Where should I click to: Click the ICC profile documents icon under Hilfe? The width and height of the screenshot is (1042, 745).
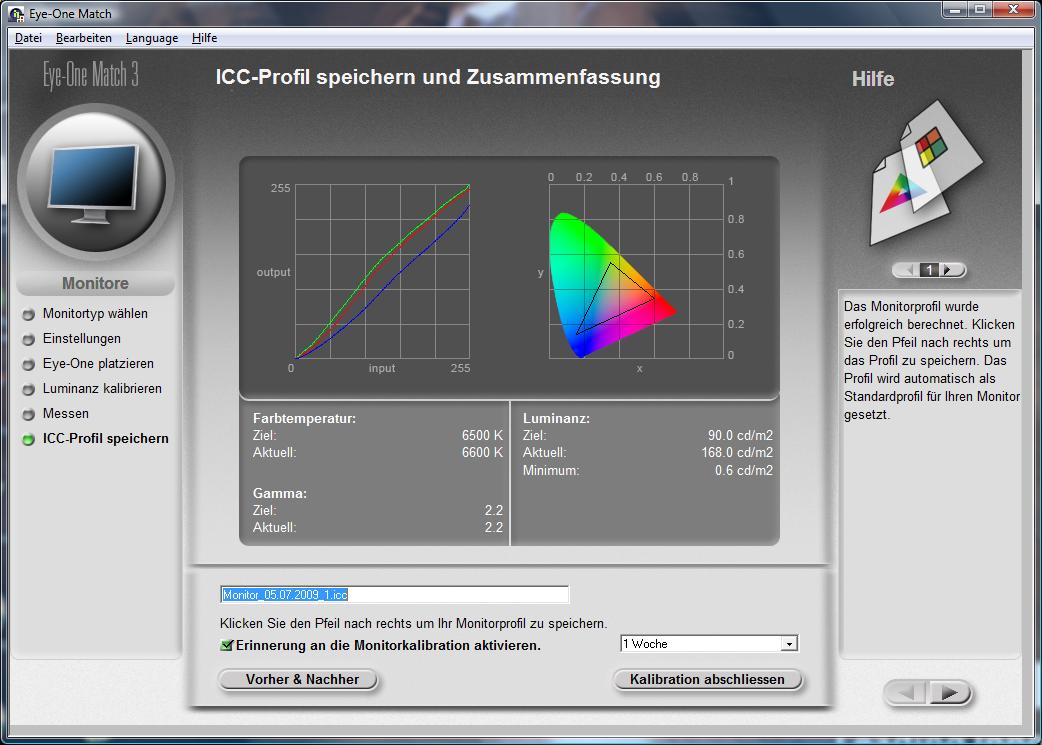click(926, 173)
